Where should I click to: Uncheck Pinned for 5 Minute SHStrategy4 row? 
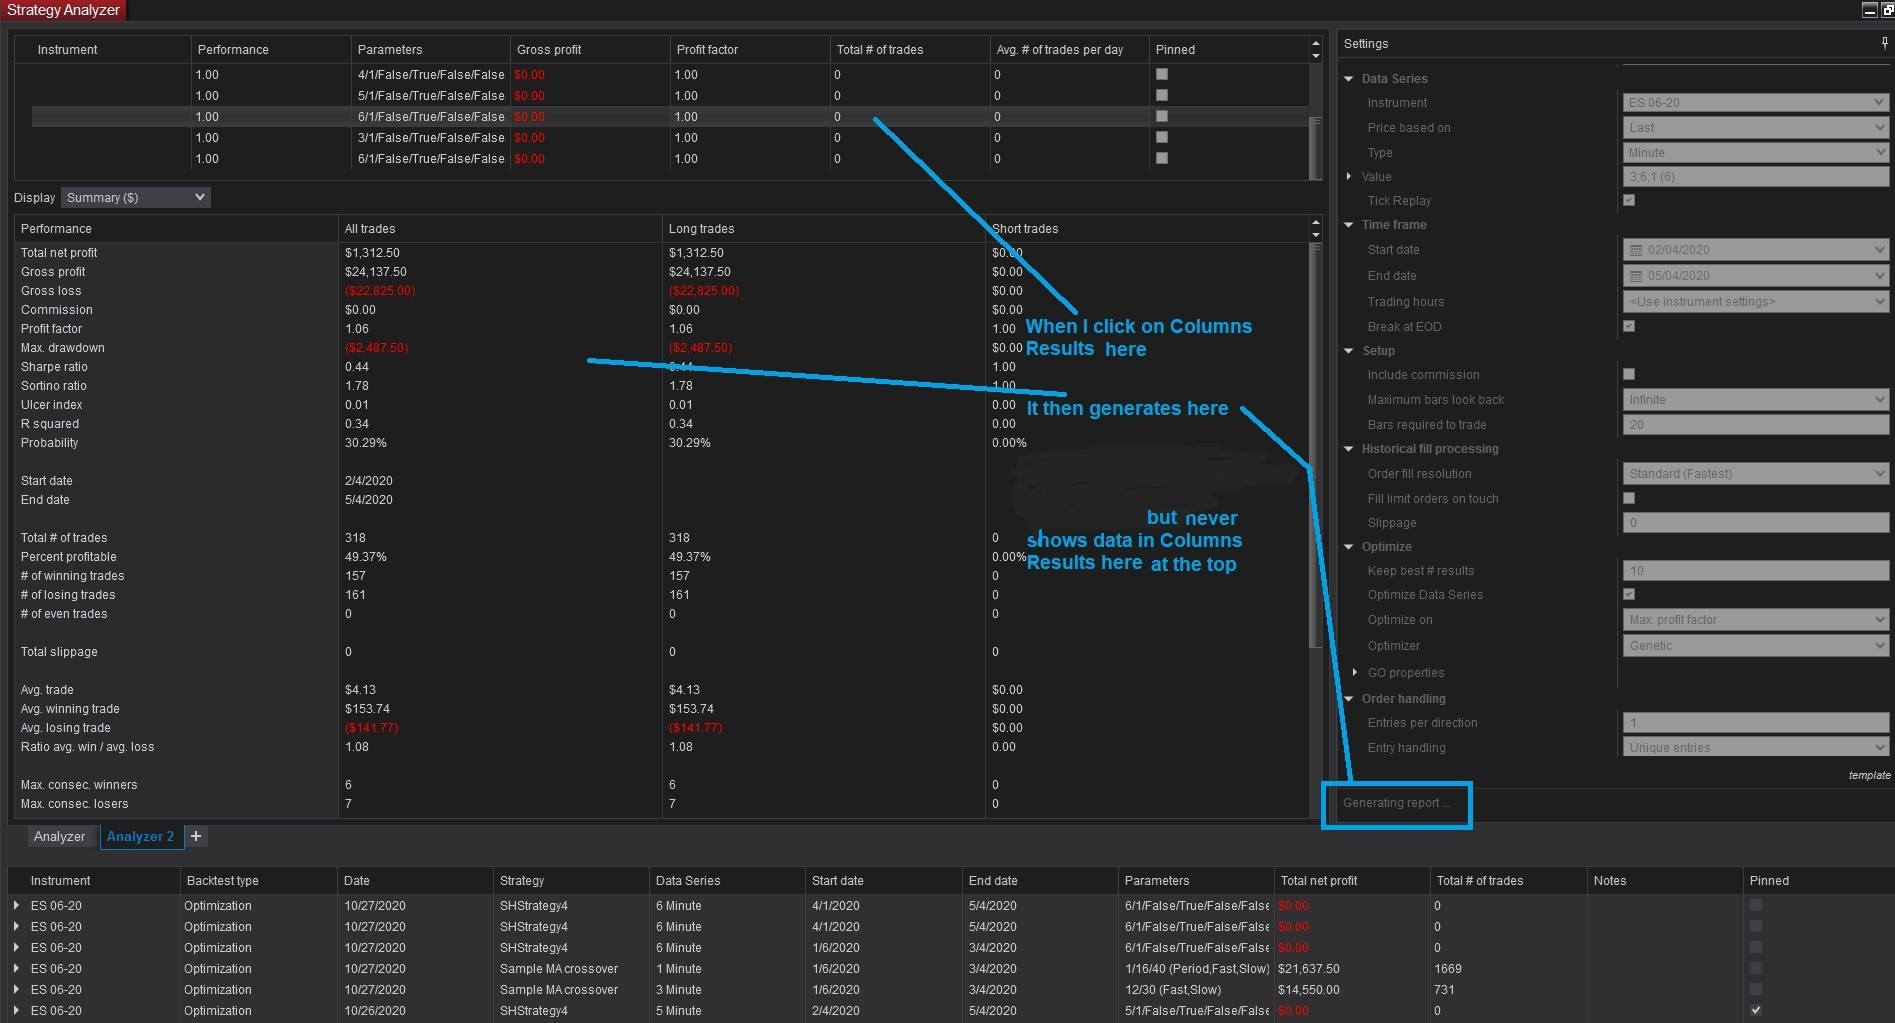click(1756, 1010)
